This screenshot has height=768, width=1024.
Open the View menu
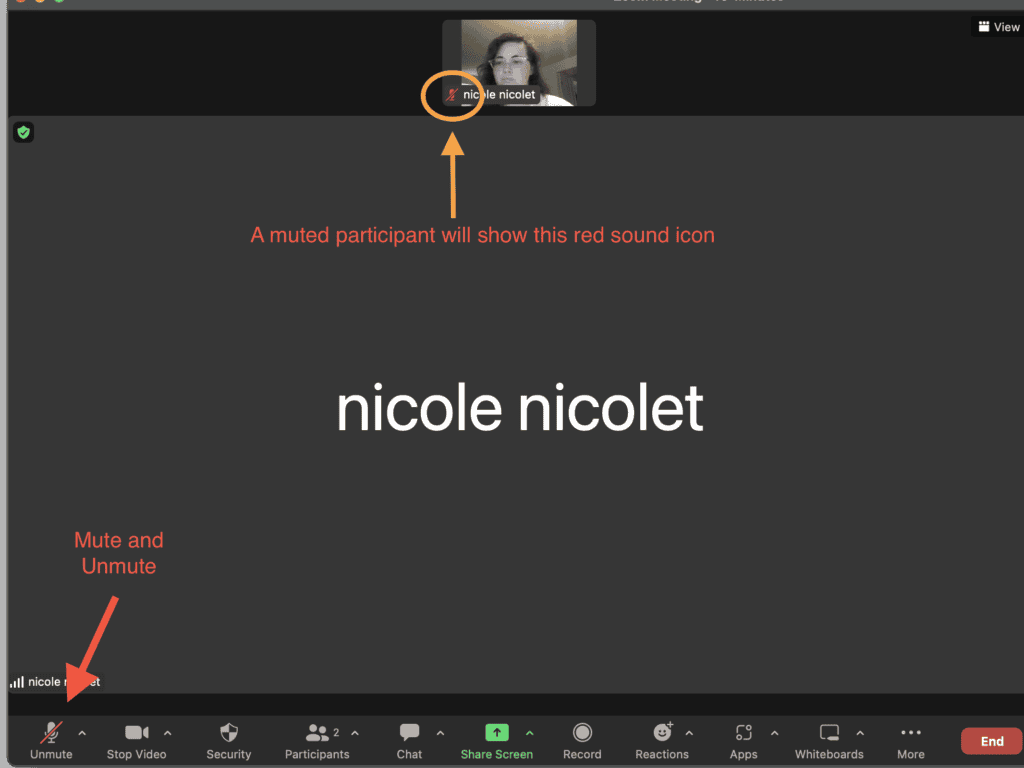click(x=997, y=27)
